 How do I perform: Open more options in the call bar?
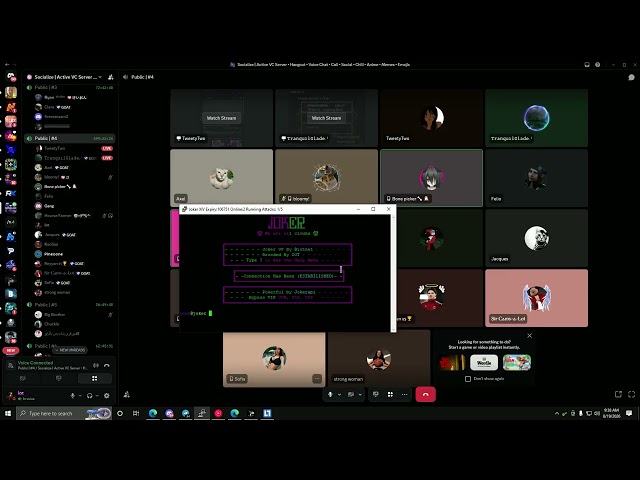[404, 394]
